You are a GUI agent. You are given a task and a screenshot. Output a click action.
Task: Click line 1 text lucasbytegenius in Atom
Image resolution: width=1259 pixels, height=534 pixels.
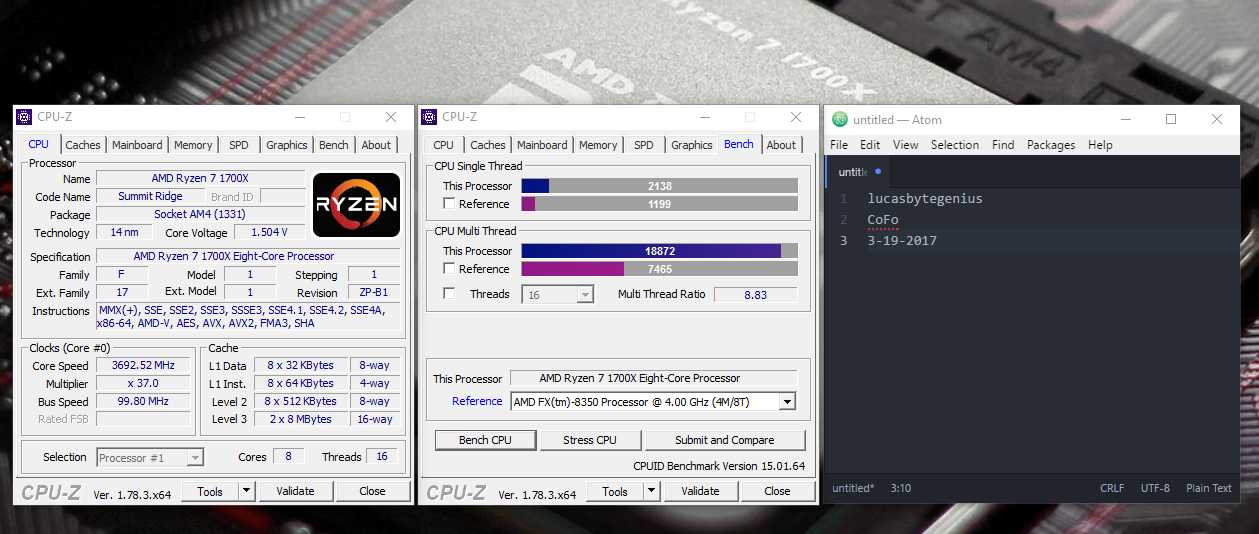pyautogui.click(x=925, y=199)
